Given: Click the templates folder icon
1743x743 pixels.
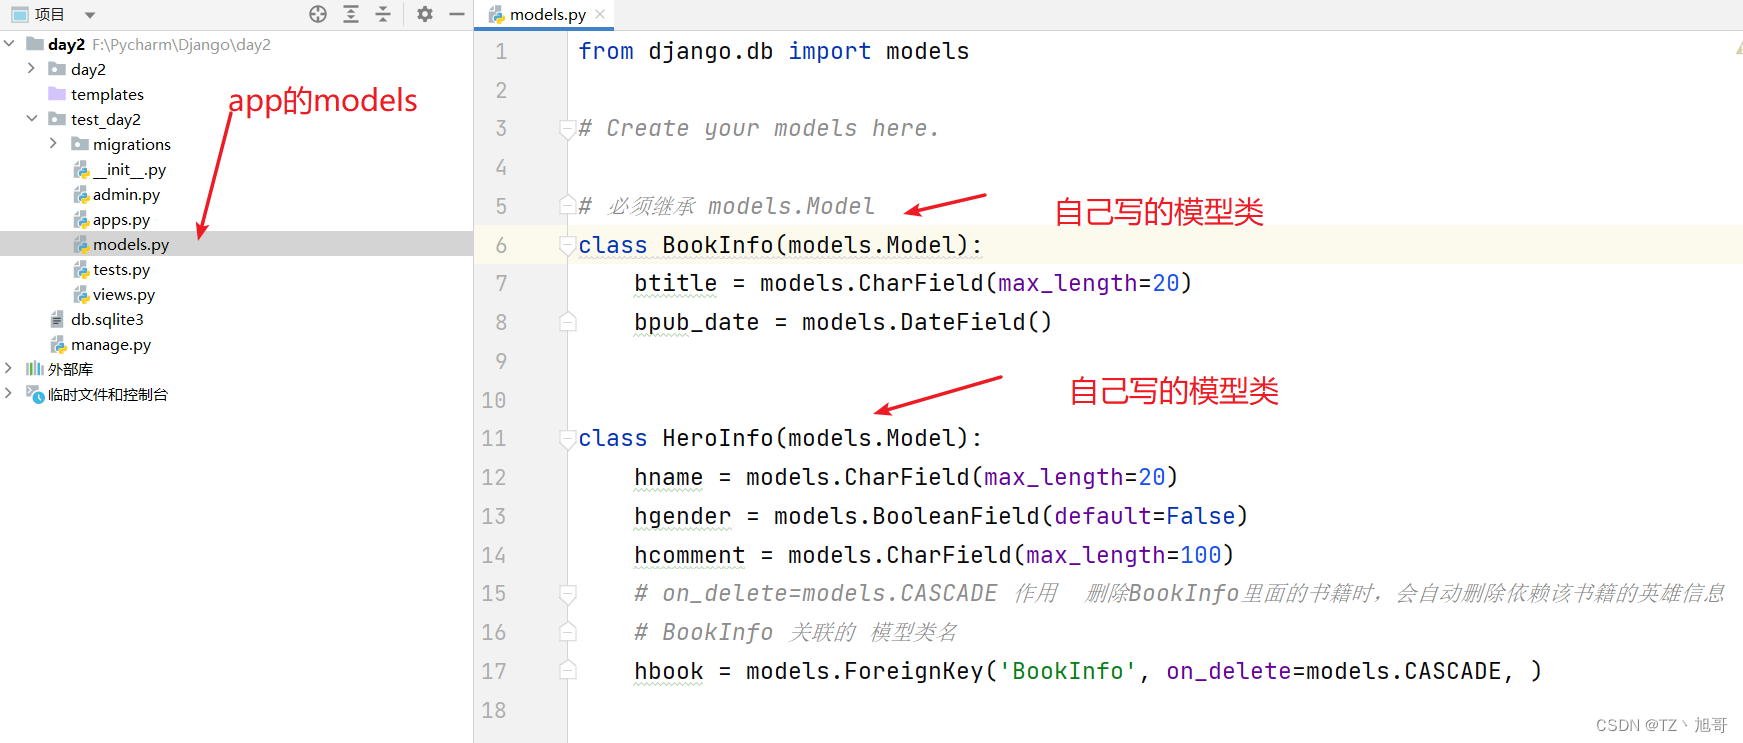Looking at the screenshot, I should (57, 94).
